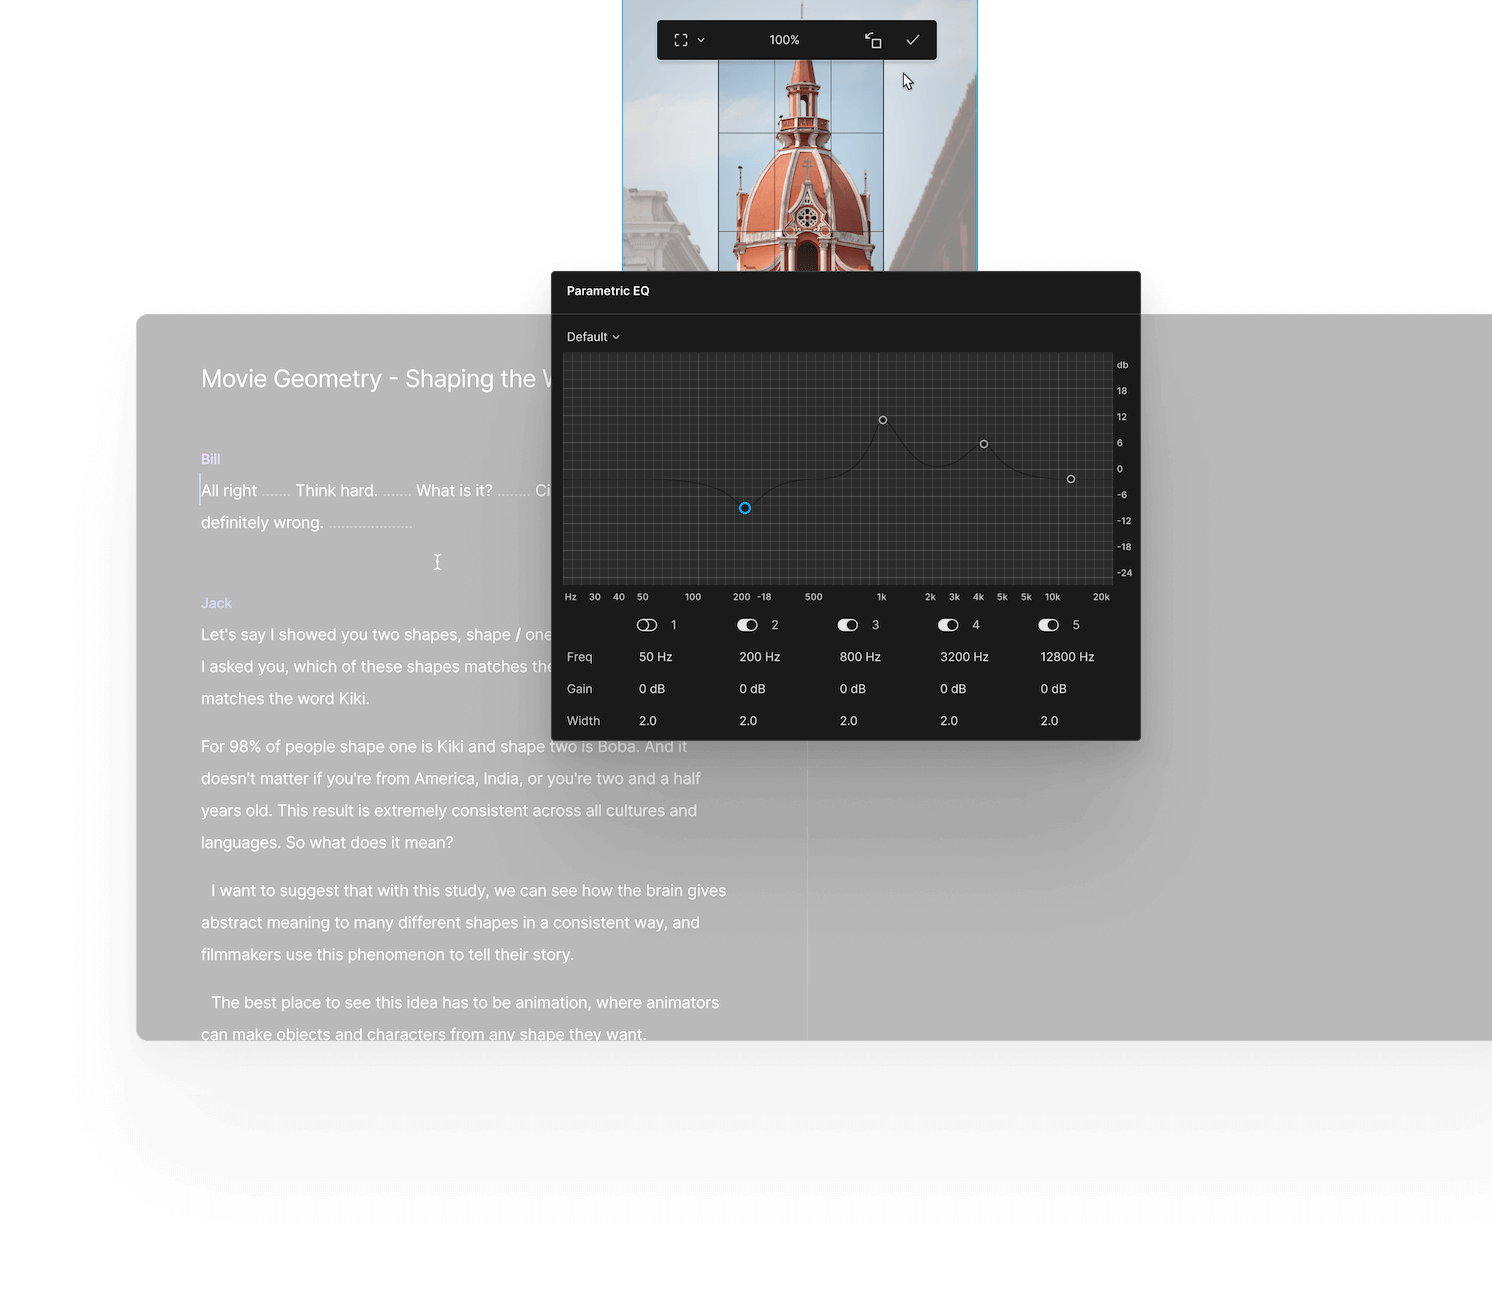Edit band 3 width 2.0 value
The height and width of the screenshot is (1297, 1492).
point(848,721)
